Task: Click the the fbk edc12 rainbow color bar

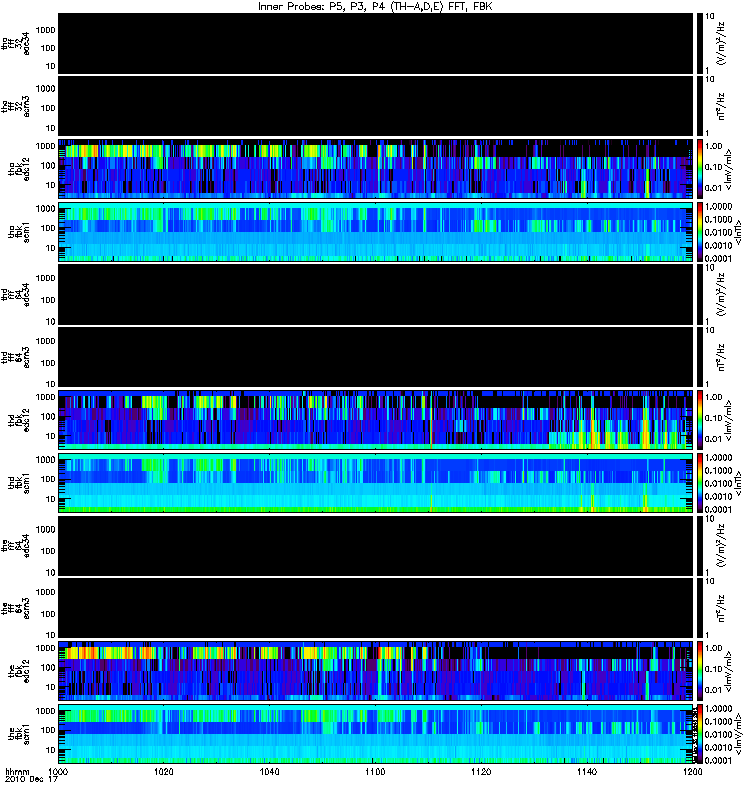Action: tap(699, 670)
